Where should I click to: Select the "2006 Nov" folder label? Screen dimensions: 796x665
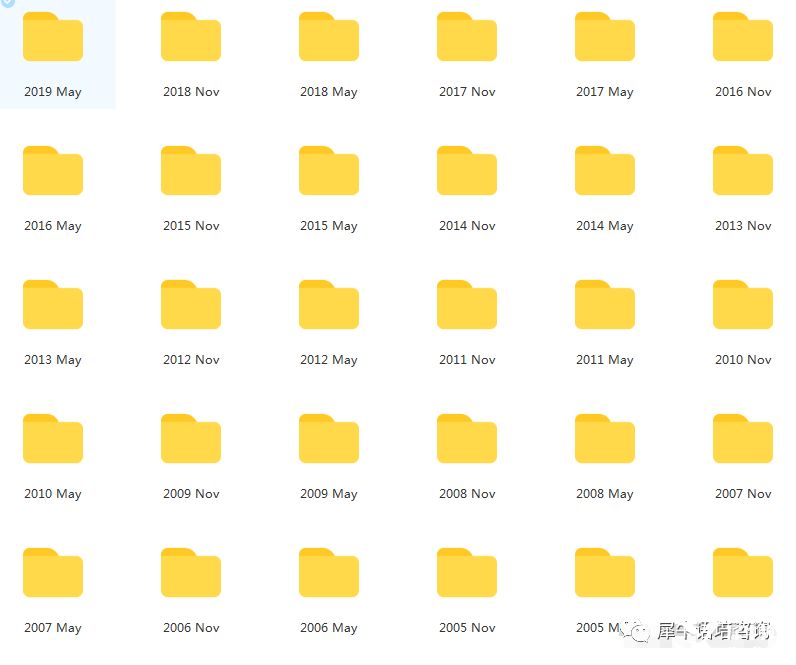191,628
